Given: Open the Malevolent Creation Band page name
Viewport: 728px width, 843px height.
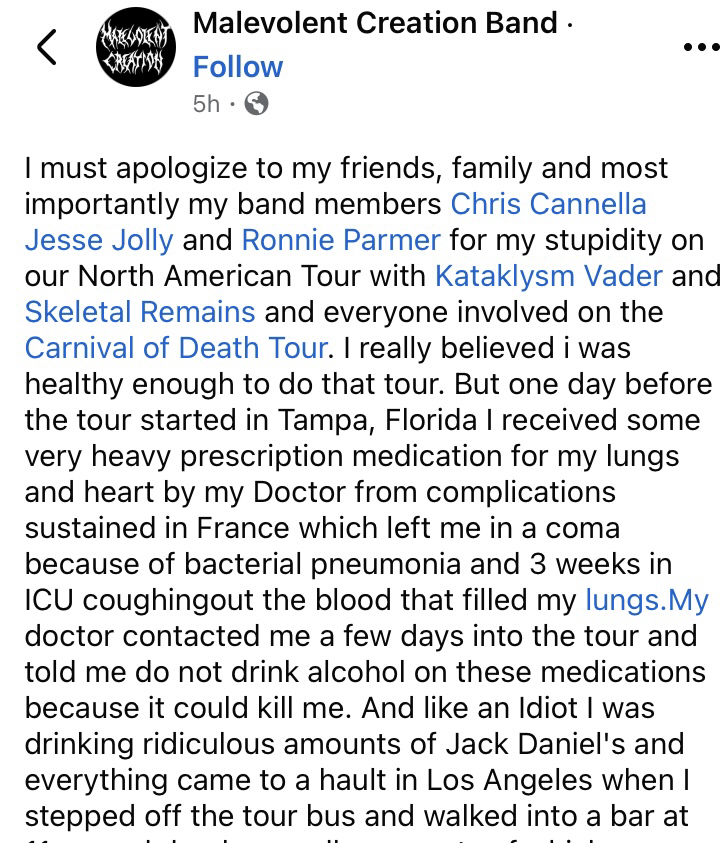Looking at the screenshot, I should [375, 23].
